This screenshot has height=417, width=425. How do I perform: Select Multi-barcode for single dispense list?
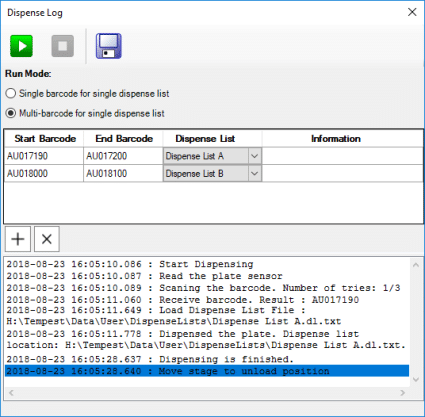85,113
